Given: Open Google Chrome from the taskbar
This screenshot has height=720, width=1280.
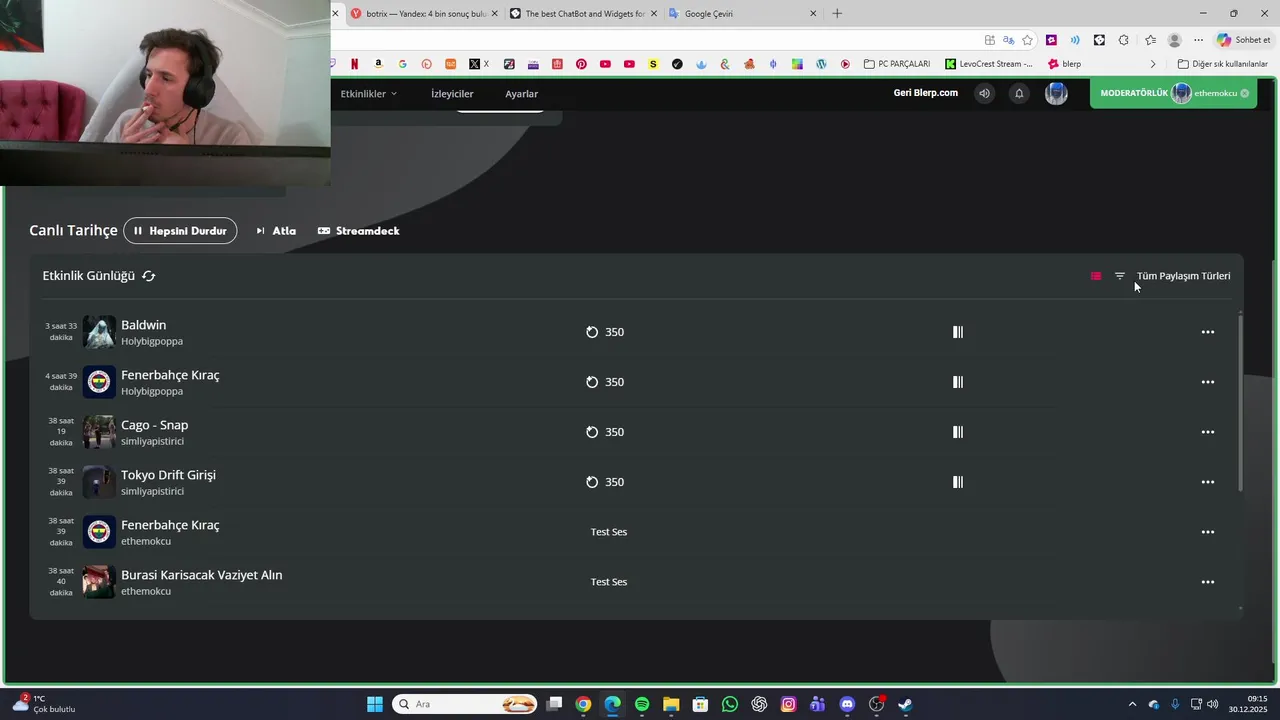Looking at the screenshot, I should [583, 704].
